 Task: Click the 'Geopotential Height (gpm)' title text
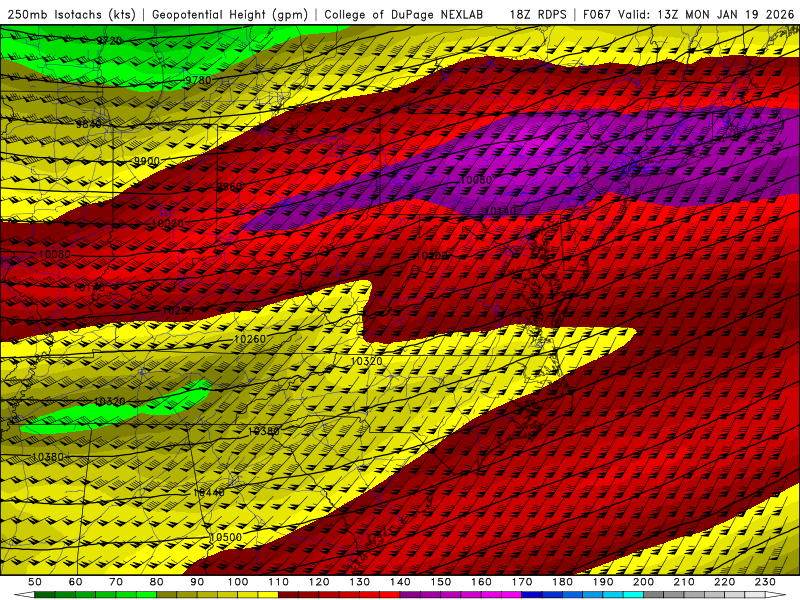click(x=230, y=14)
